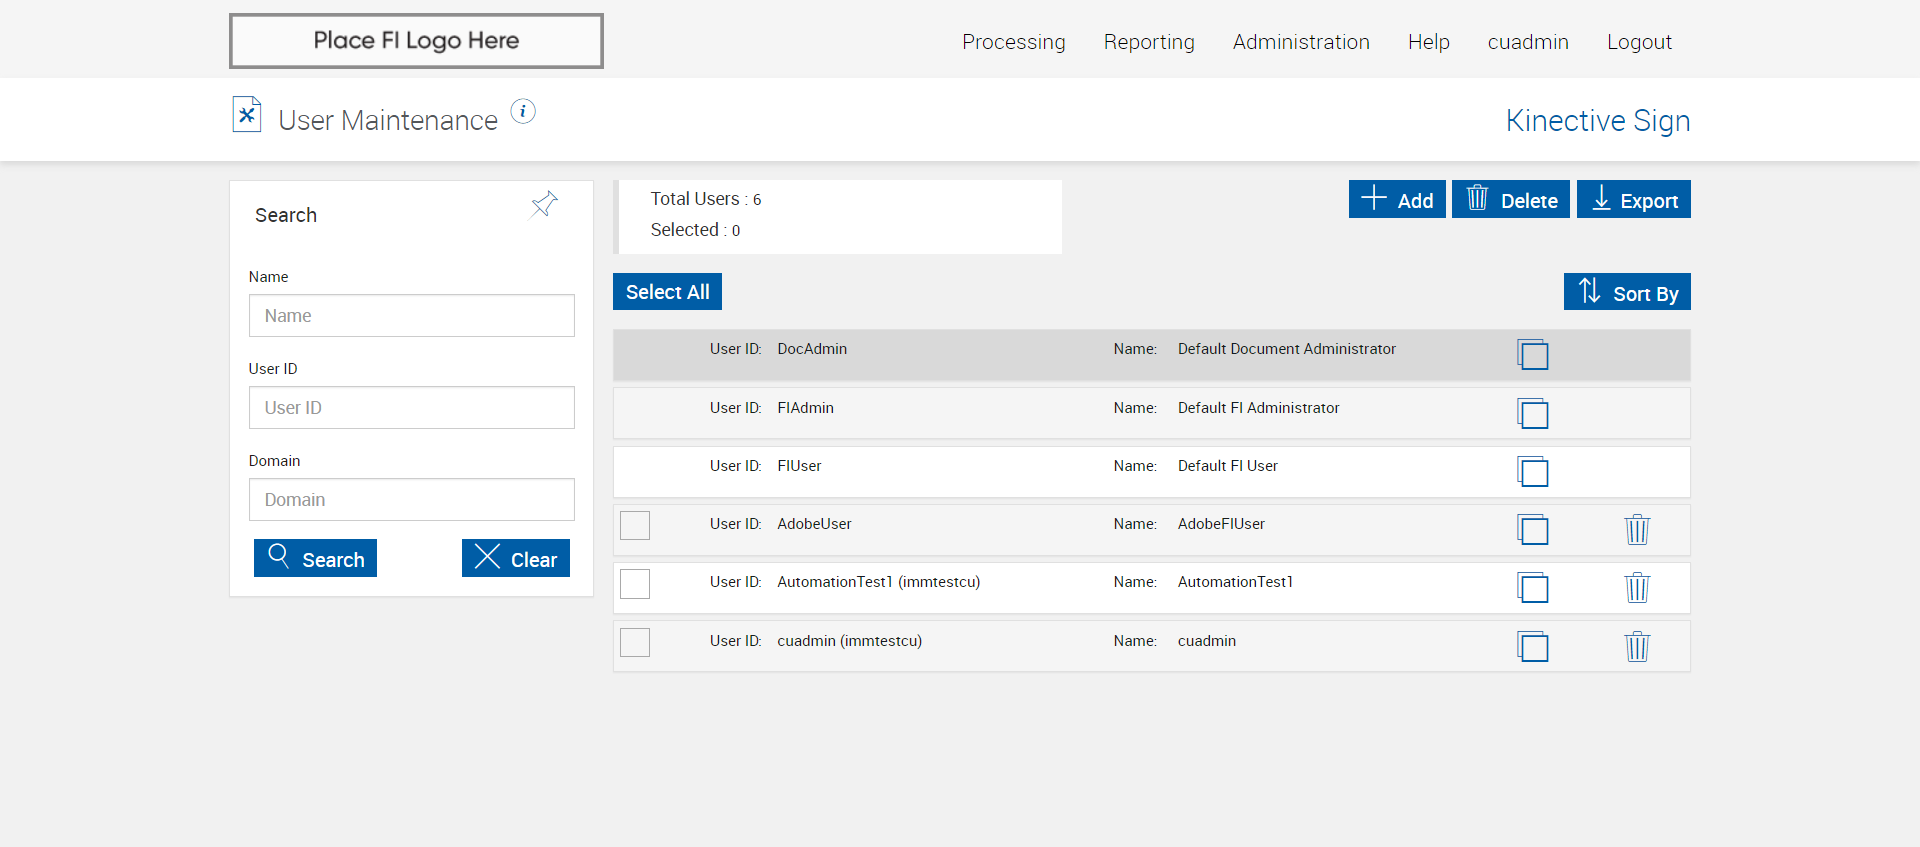Select the AutomationTest1 row checkbox
1920x847 pixels.
635,583
